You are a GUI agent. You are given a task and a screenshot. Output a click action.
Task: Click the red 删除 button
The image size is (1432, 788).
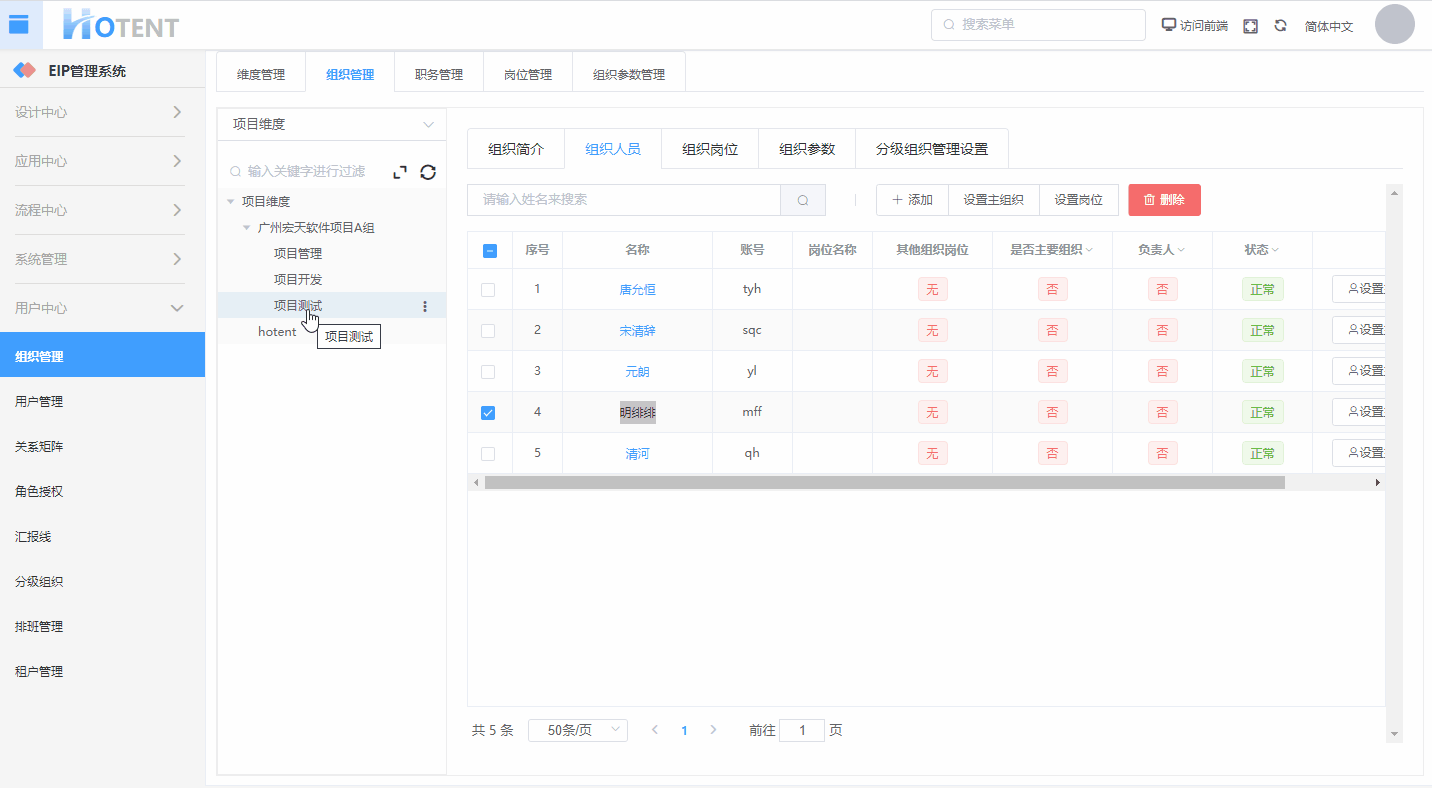pos(1164,200)
